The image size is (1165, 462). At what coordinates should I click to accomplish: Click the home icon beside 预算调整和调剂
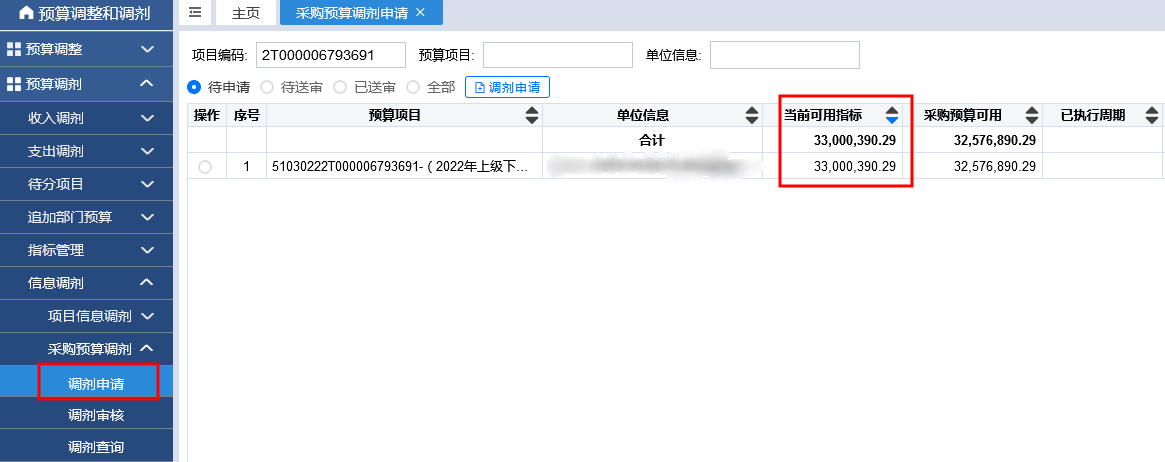pos(26,13)
